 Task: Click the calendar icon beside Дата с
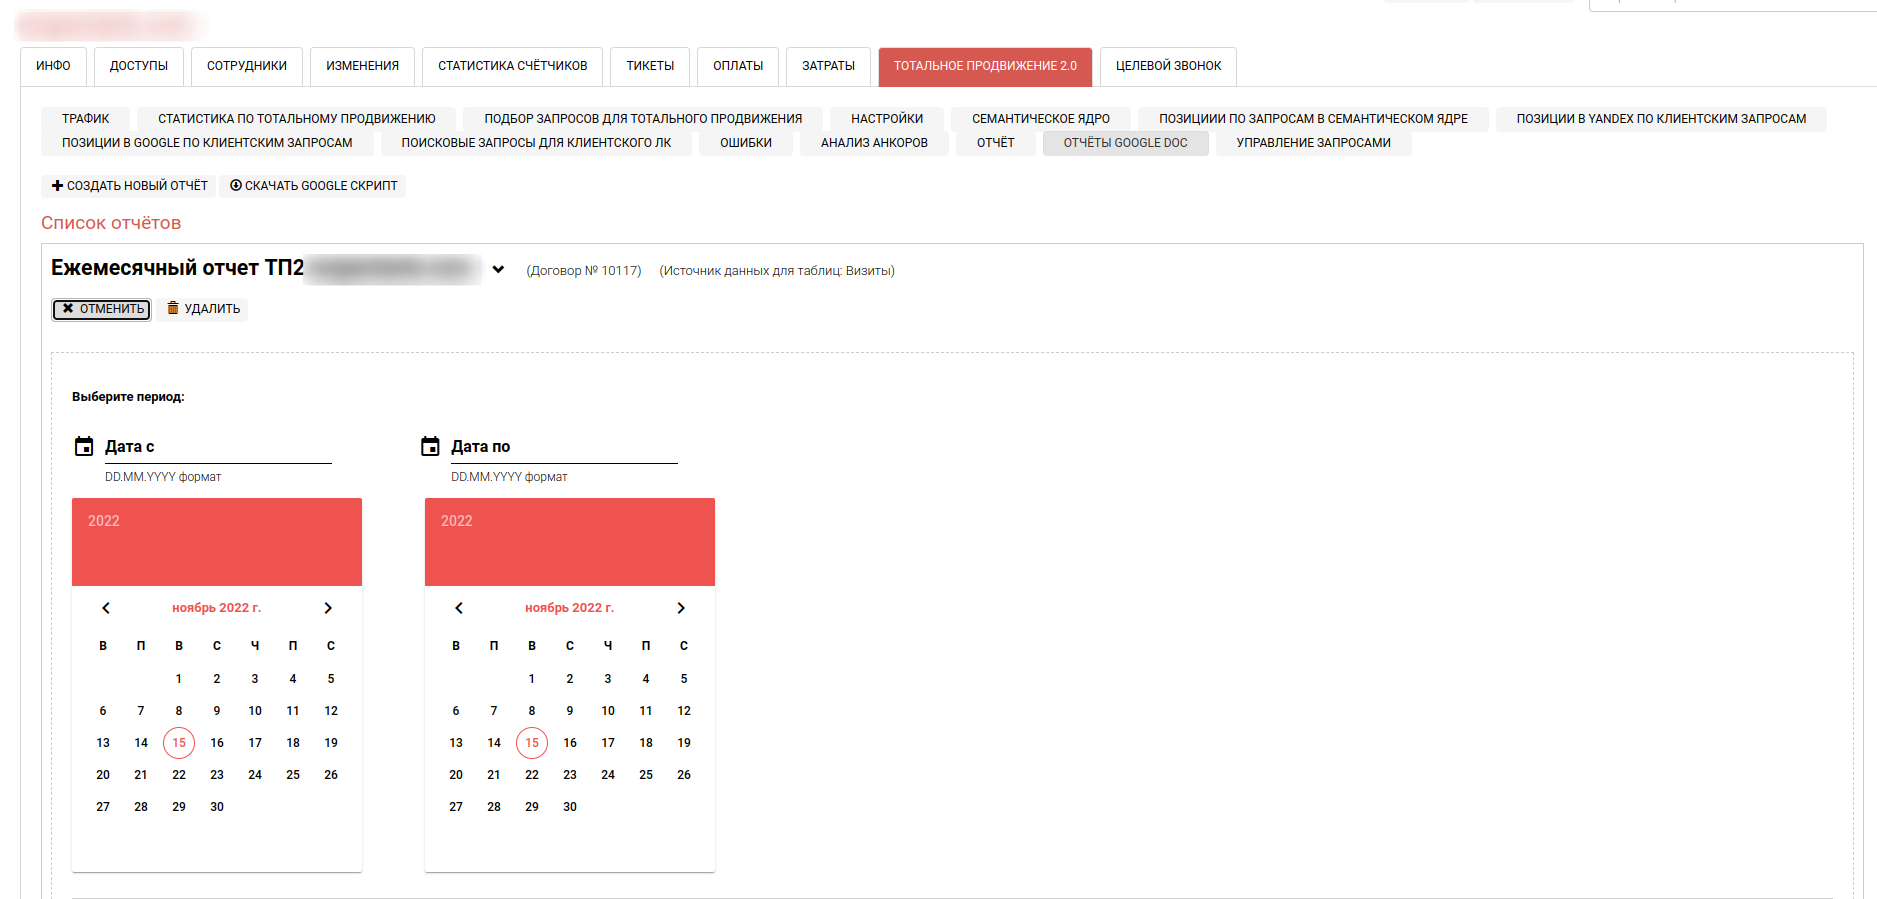point(84,447)
